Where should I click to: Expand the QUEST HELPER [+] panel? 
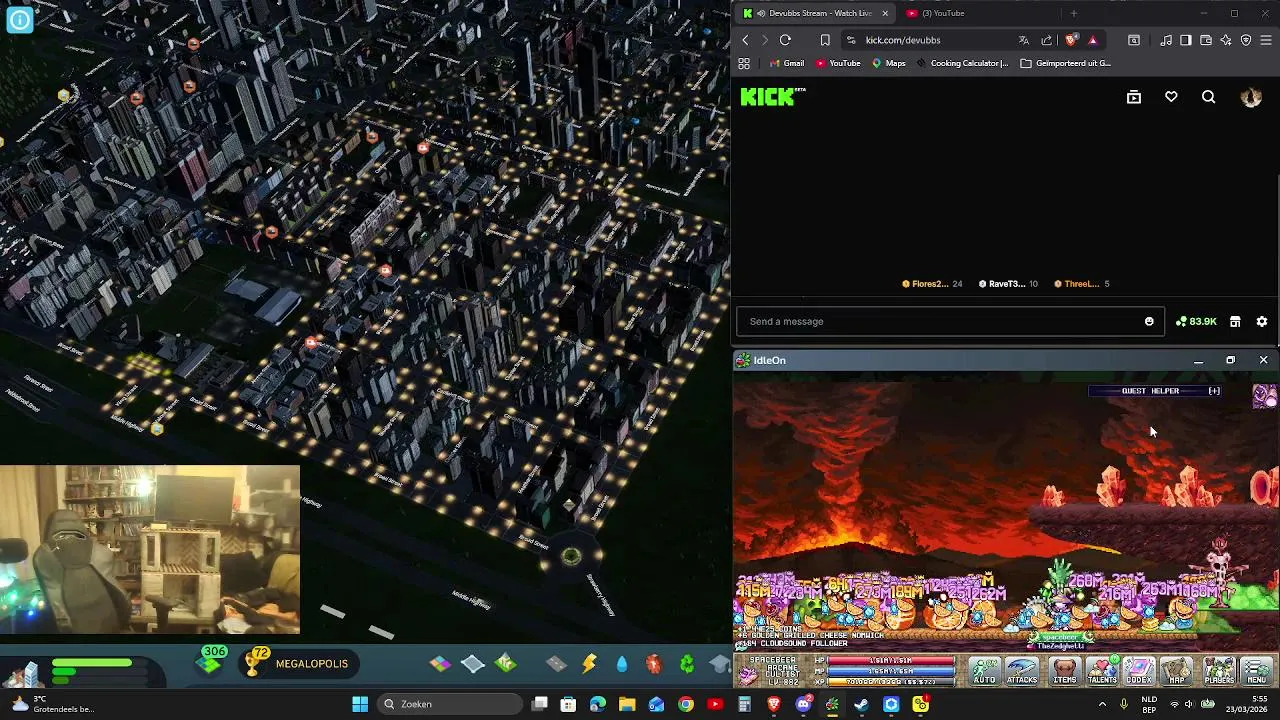click(1155, 391)
